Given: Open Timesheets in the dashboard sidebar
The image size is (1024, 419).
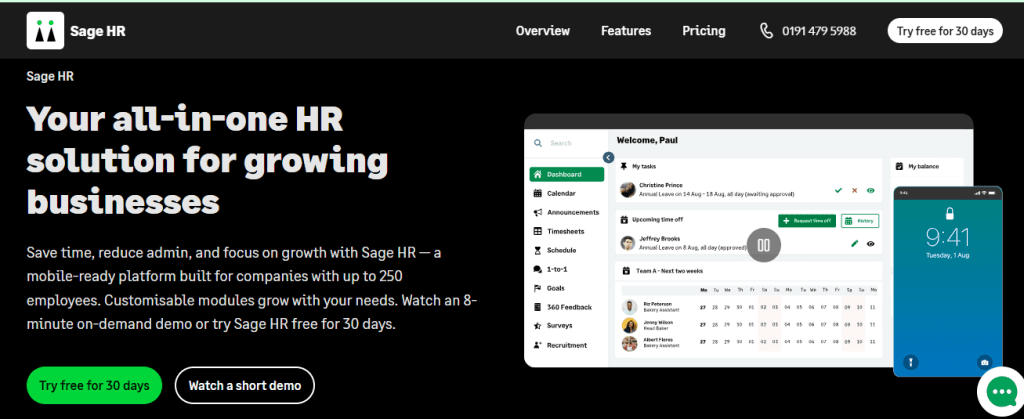Looking at the screenshot, I should coord(567,231).
